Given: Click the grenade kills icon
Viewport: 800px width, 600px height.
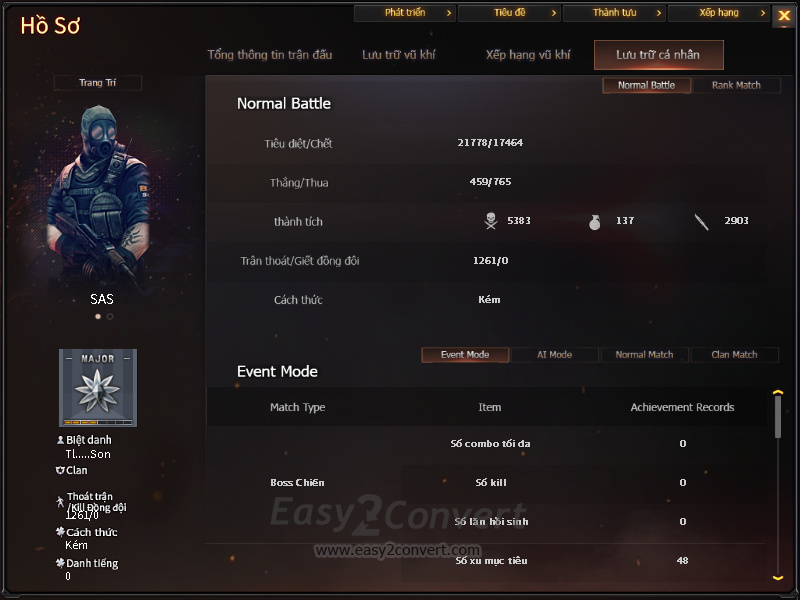Looking at the screenshot, I should [594, 222].
